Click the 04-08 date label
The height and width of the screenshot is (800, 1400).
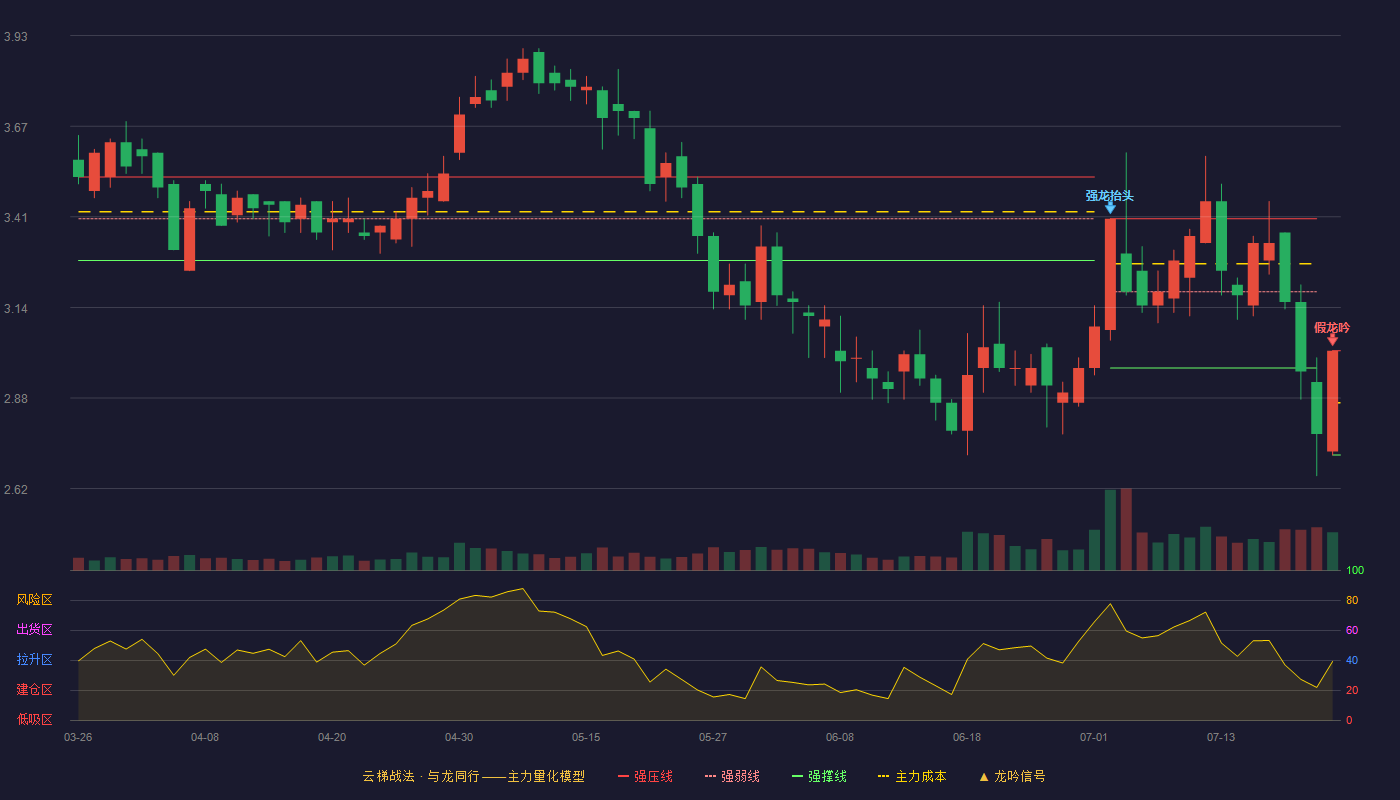(205, 737)
